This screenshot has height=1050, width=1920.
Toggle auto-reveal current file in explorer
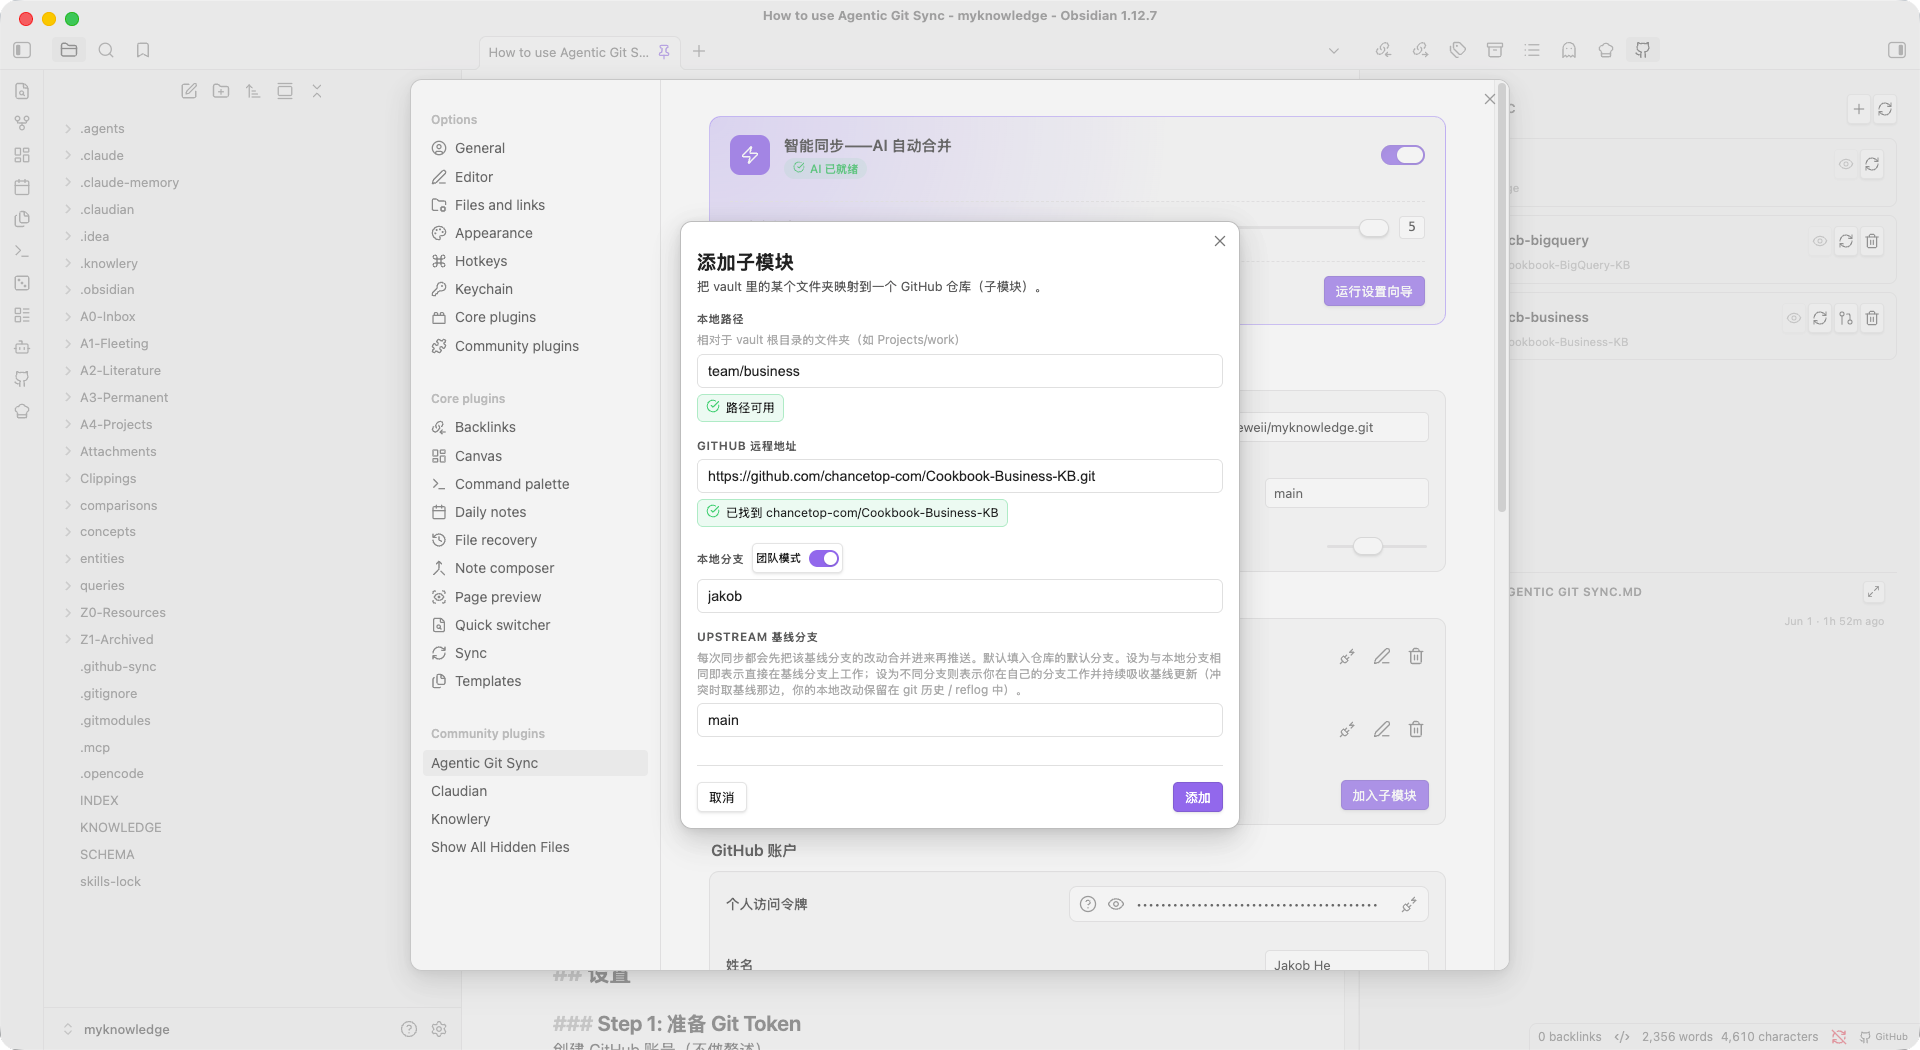point(285,91)
